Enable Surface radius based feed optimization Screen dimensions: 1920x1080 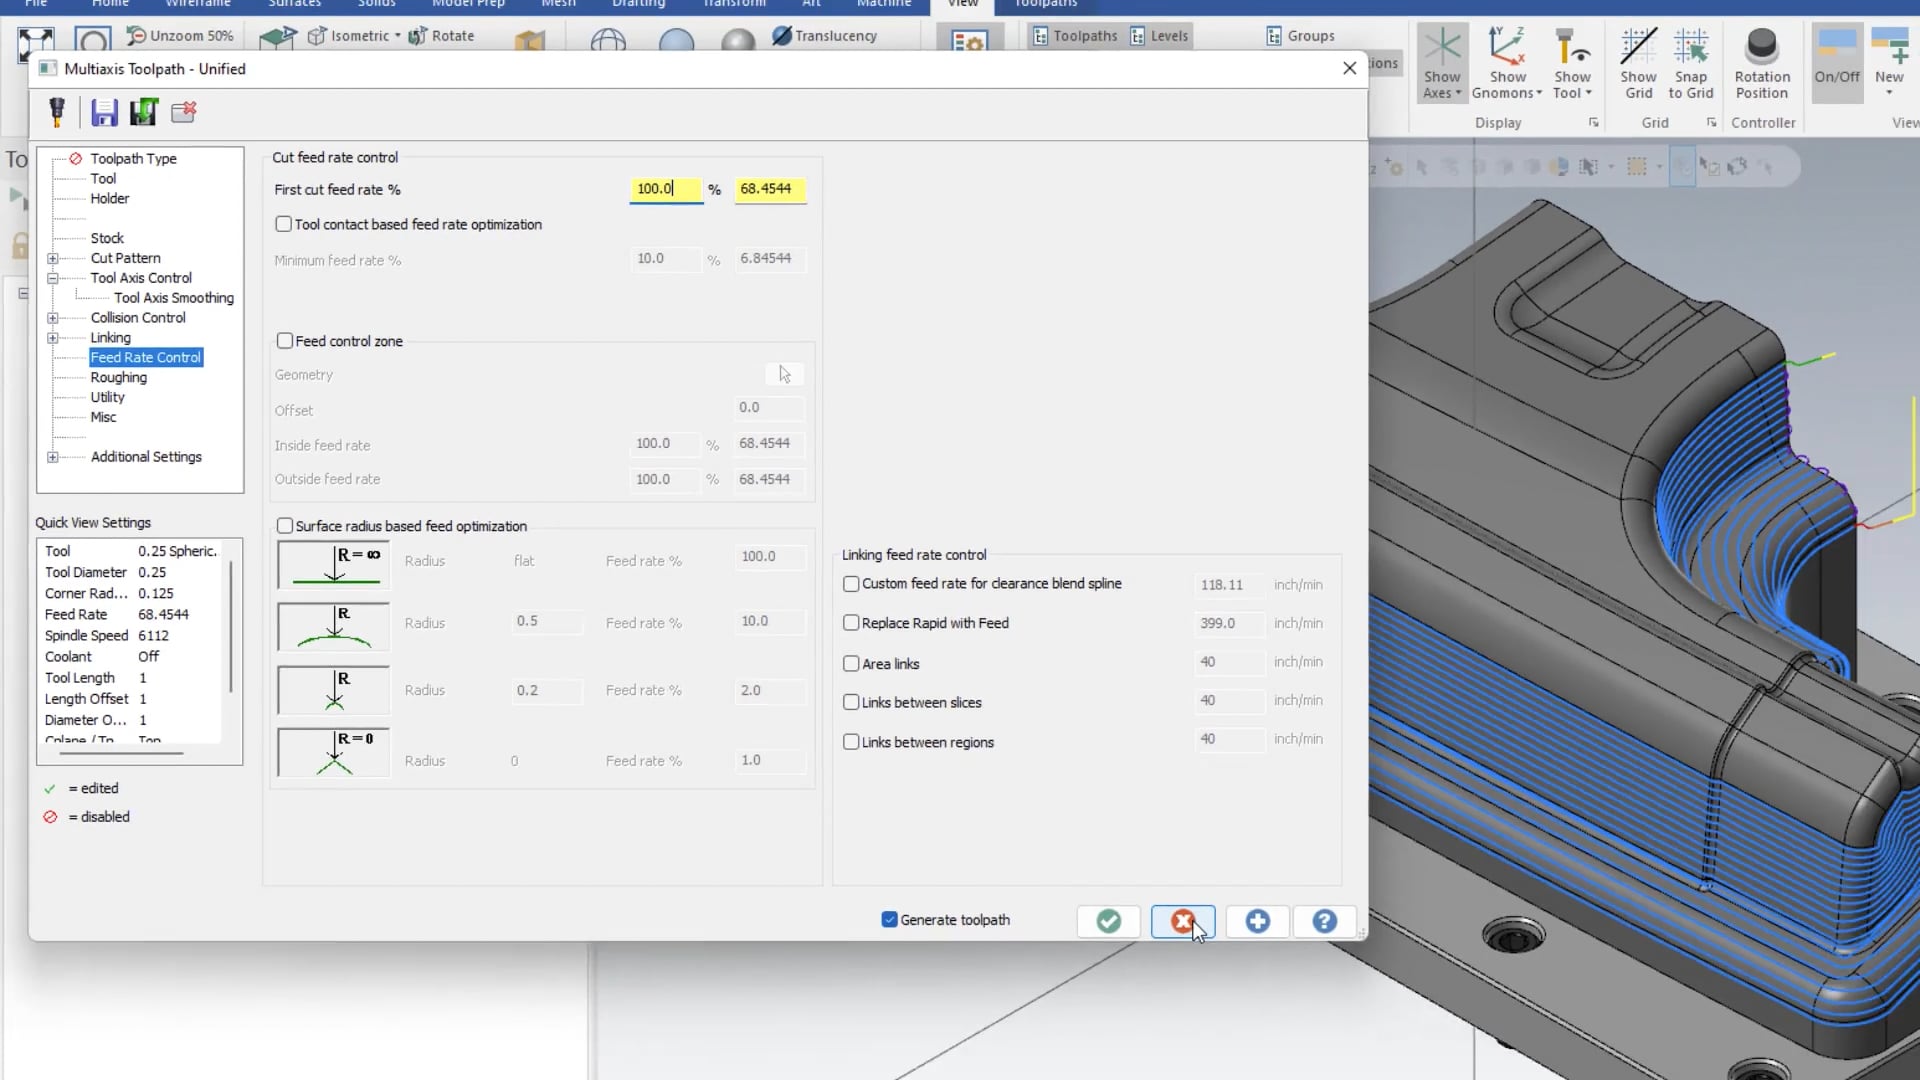286,525
